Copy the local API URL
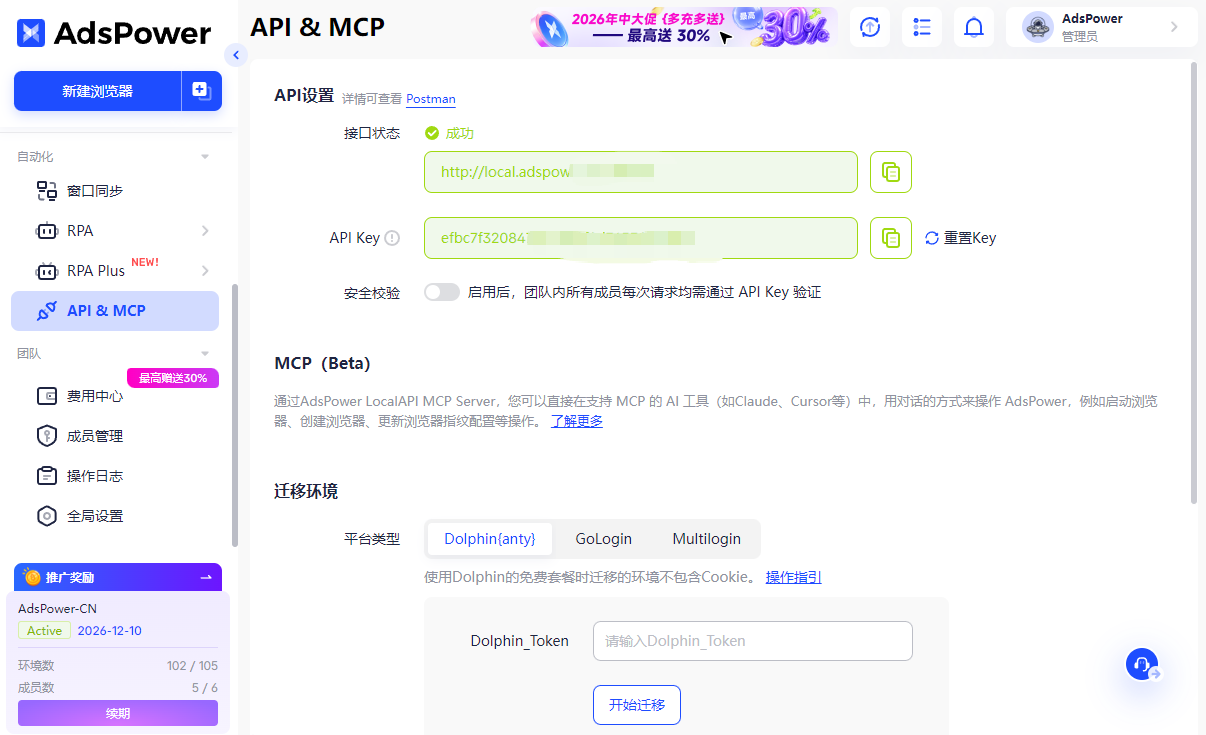Image resolution: width=1206 pixels, height=735 pixels. coord(891,172)
